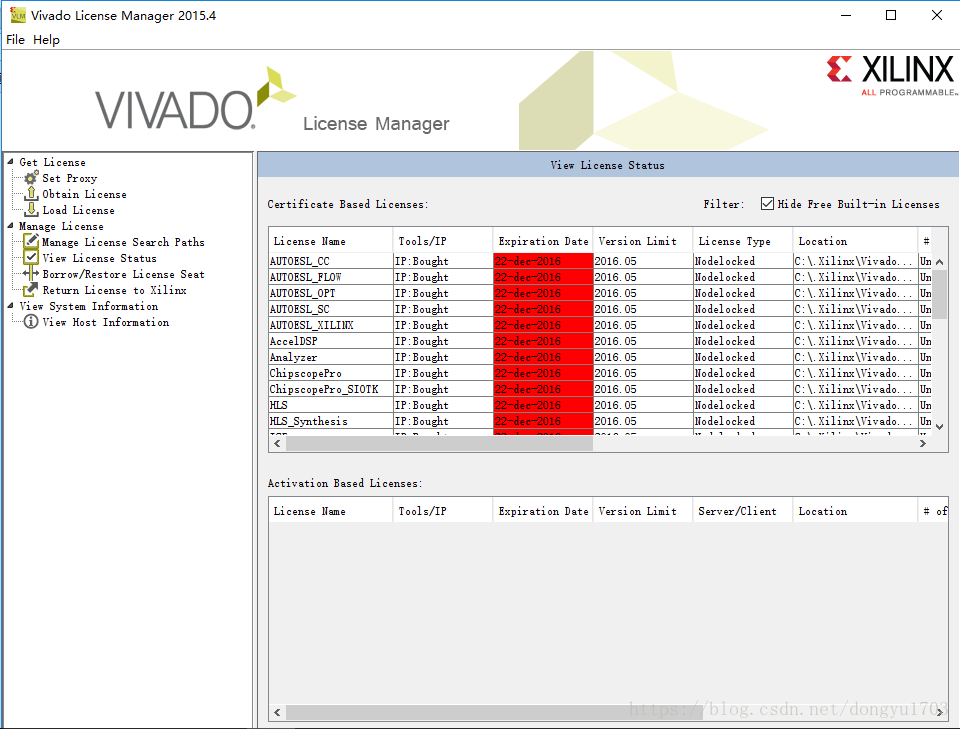Click the certificate table vertical scrollbar thumb
960x729 pixels.
pyautogui.click(x=940, y=294)
